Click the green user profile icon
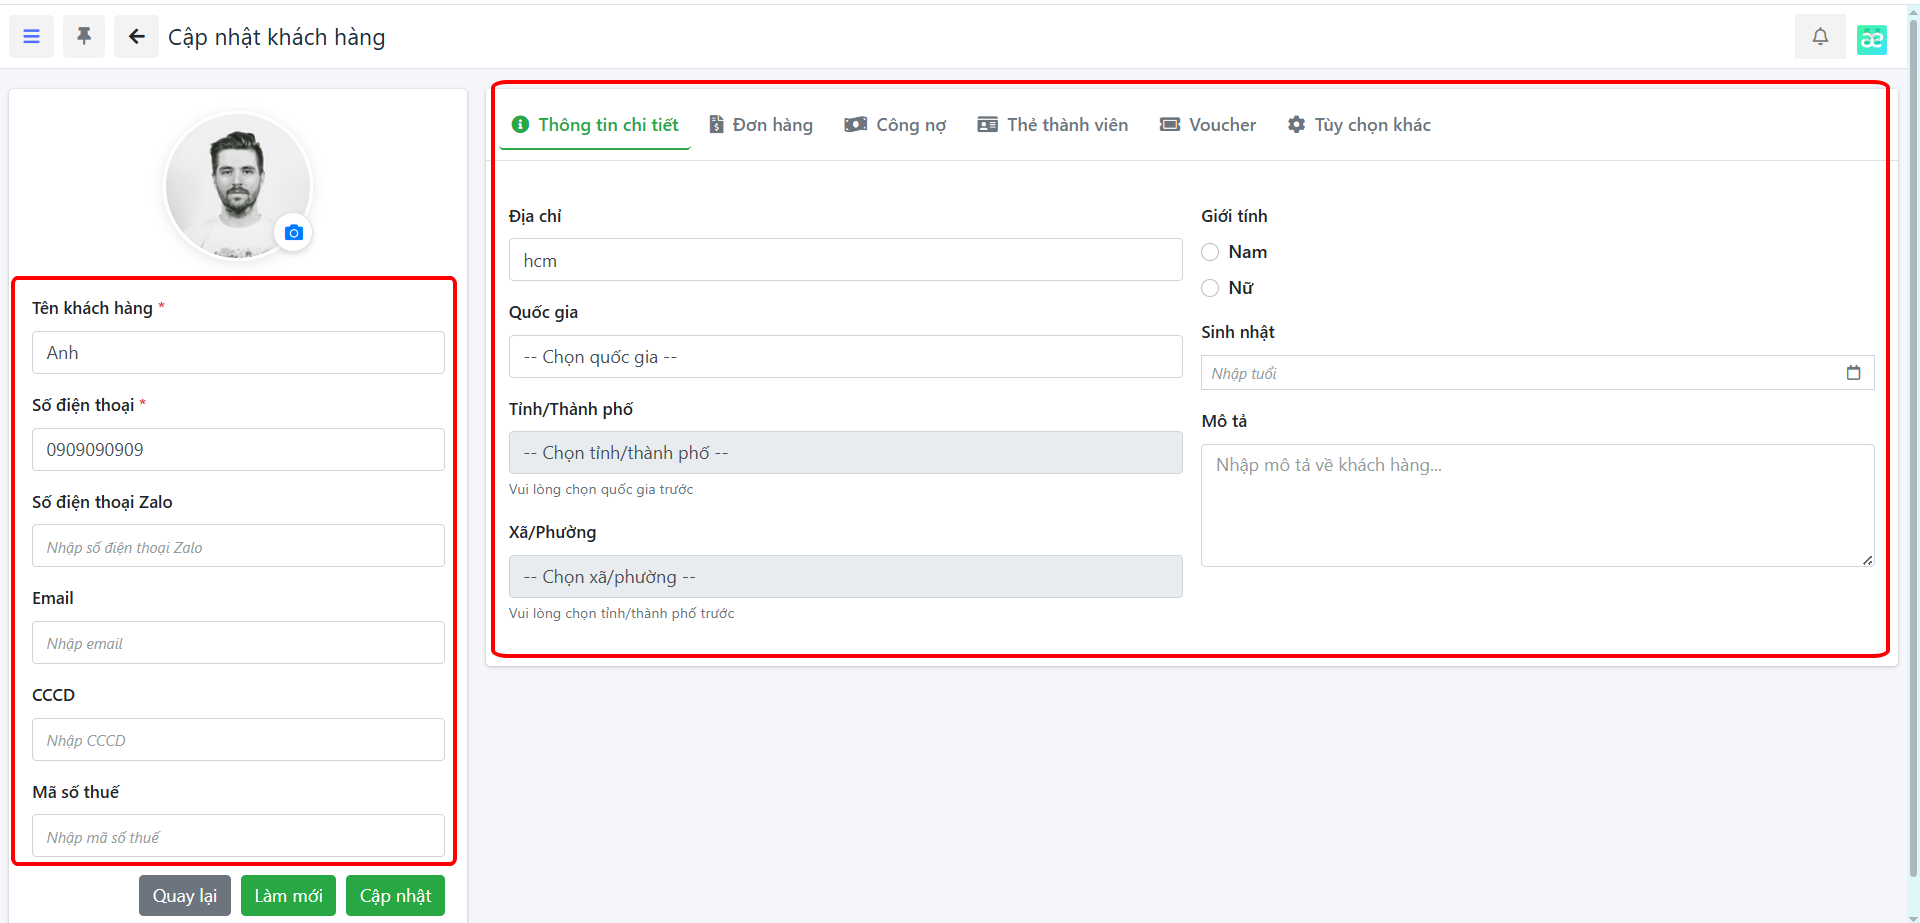Image resolution: width=1920 pixels, height=923 pixels. pos(1871,39)
